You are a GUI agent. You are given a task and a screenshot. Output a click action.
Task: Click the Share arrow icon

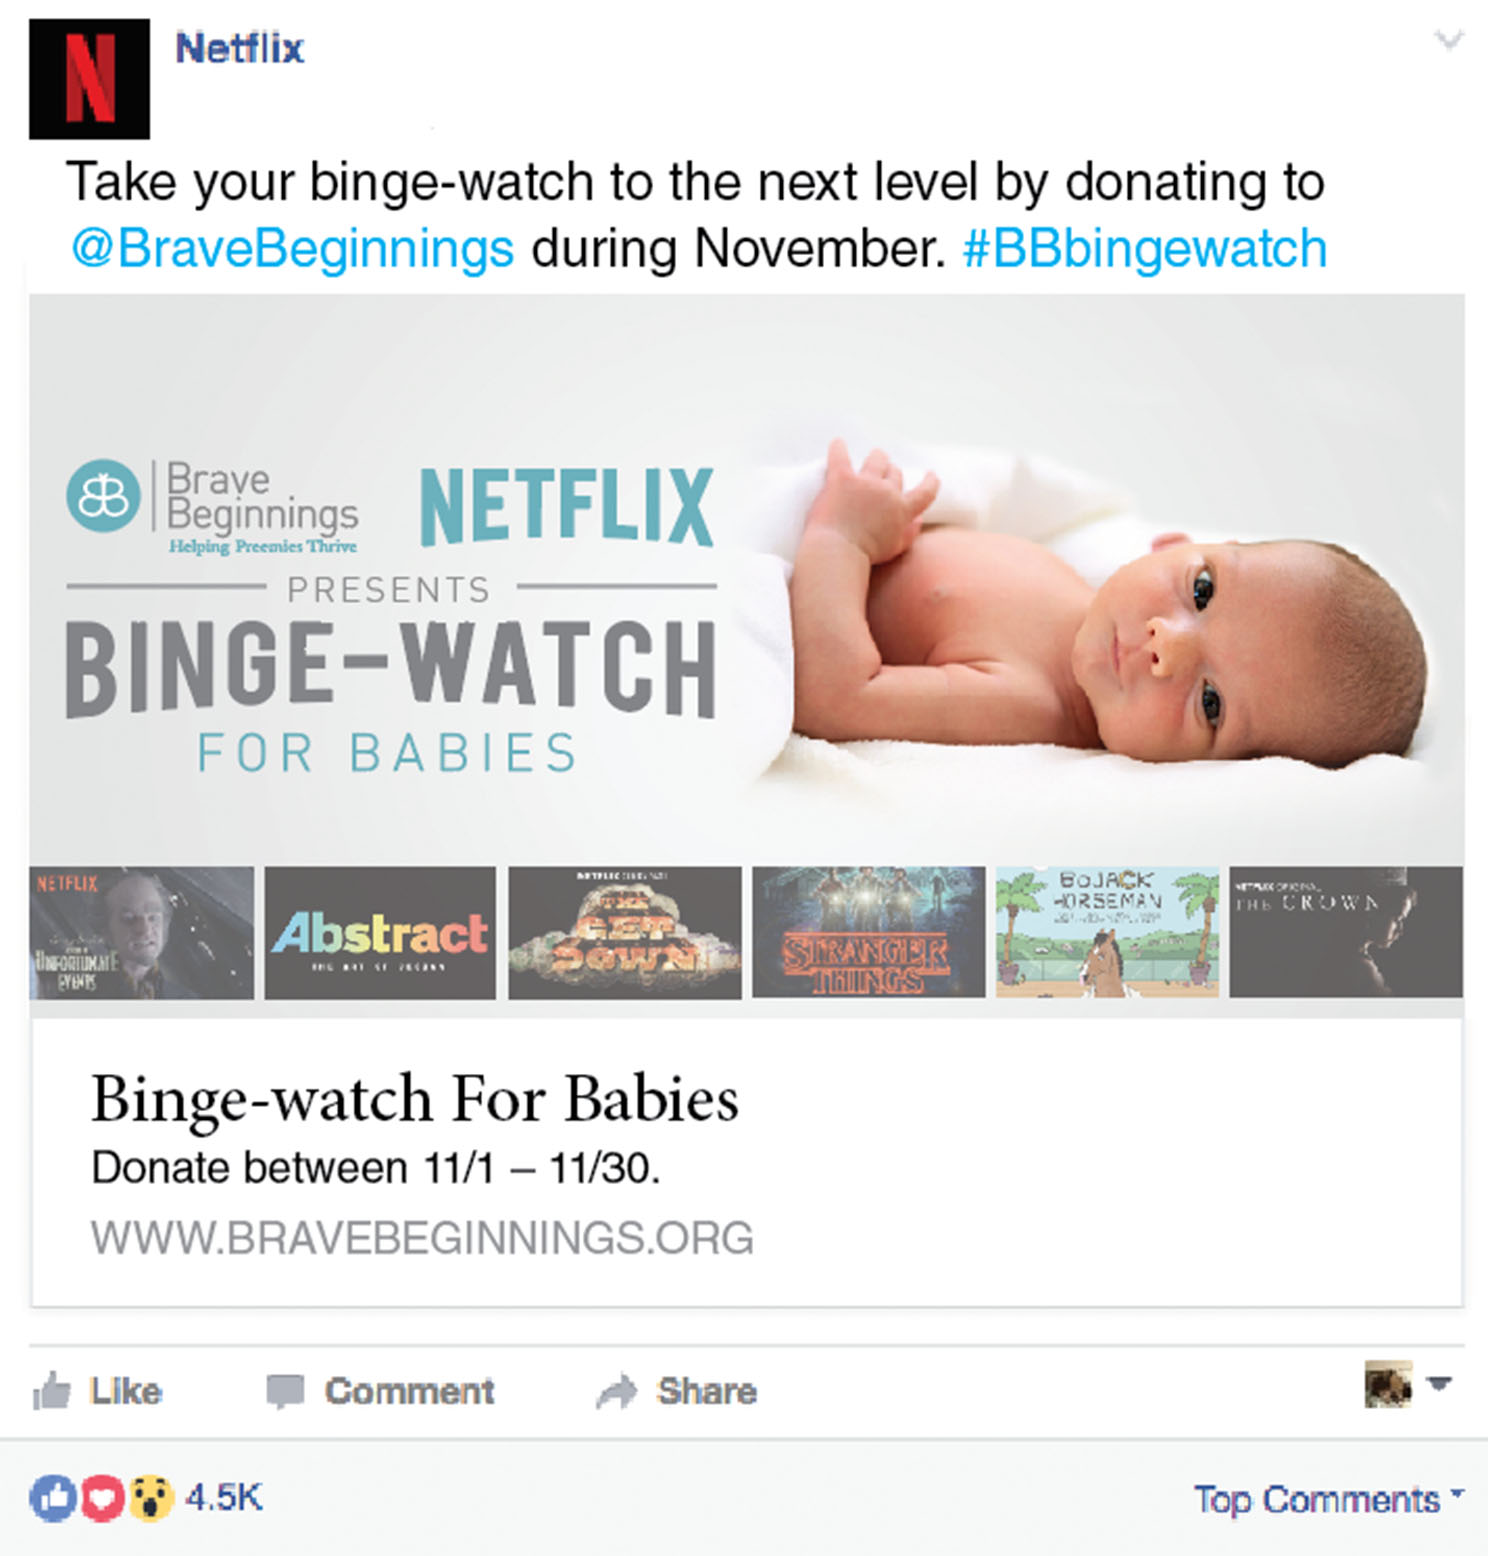[617, 1392]
